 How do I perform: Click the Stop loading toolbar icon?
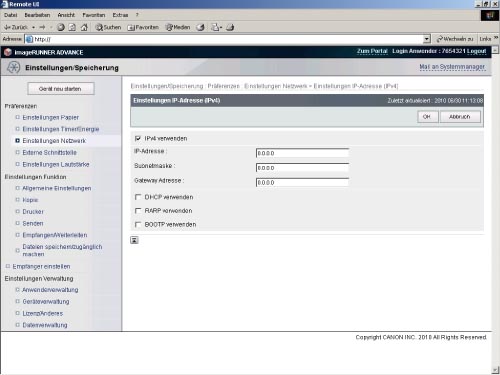tap(61, 27)
